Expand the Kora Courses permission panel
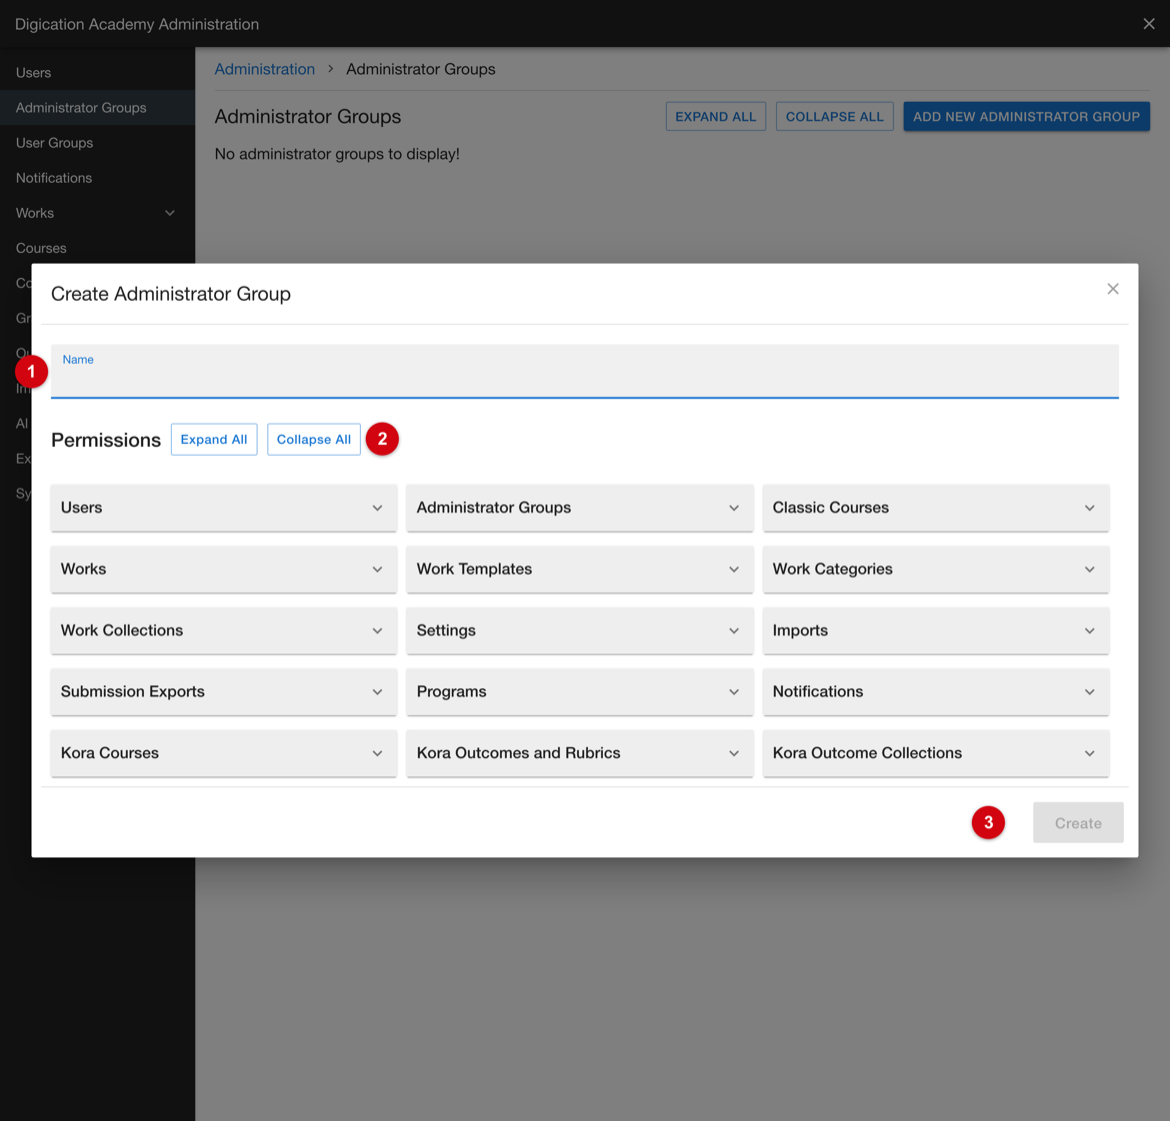Screen dimensions: 1170x1121 click(x=223, y=753)
